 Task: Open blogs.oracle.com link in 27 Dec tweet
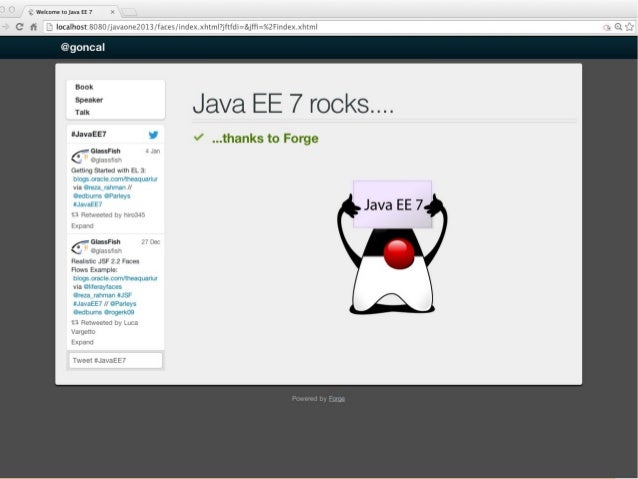coord(115,278)
